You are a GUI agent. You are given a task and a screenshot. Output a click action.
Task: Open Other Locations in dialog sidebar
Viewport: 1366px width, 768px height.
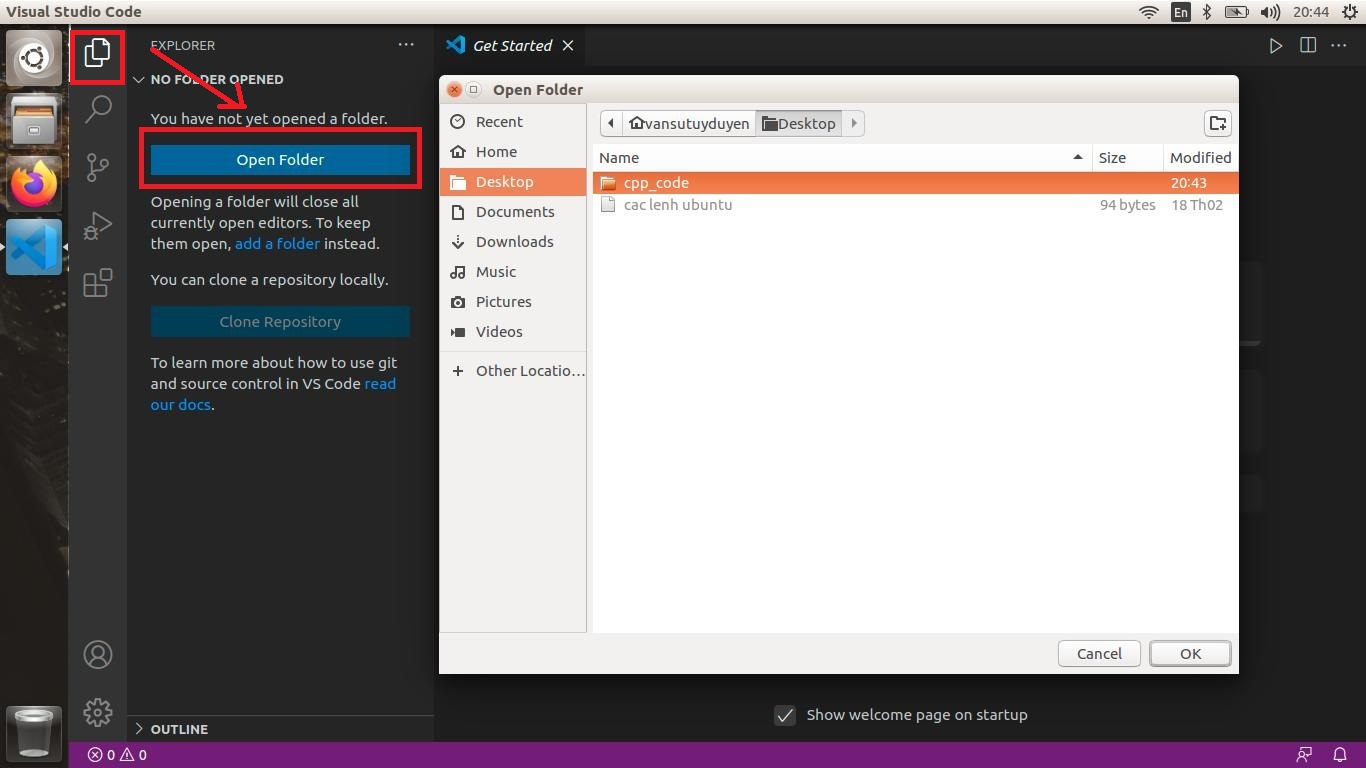(x=513, y=370)
